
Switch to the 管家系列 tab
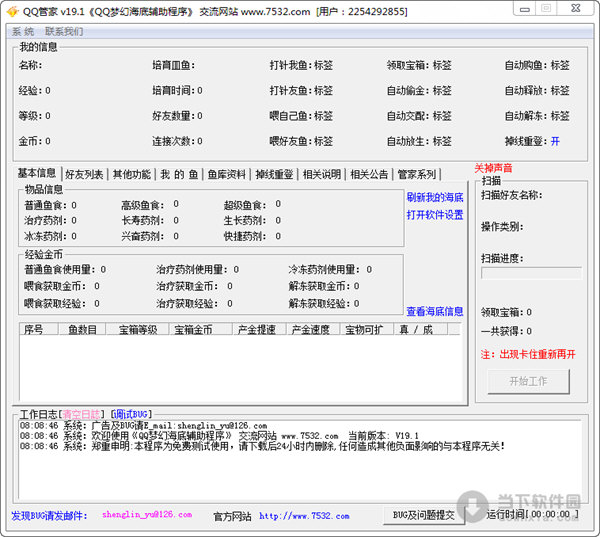coord(417,175)
